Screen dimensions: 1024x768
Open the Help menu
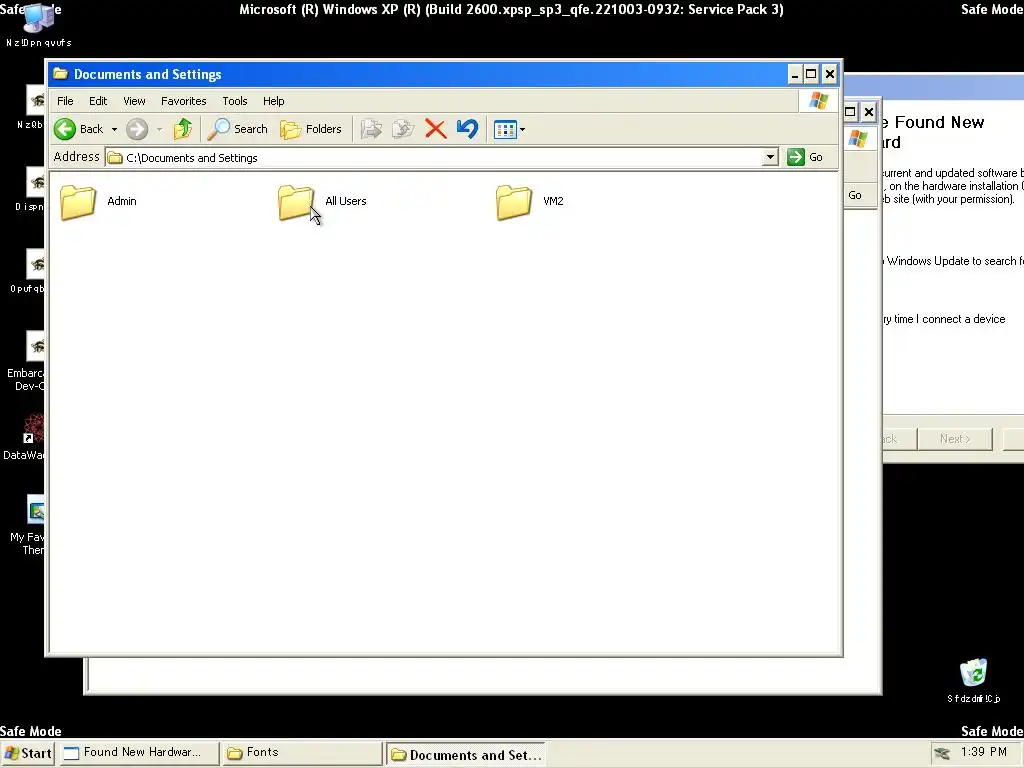[274, 101]
